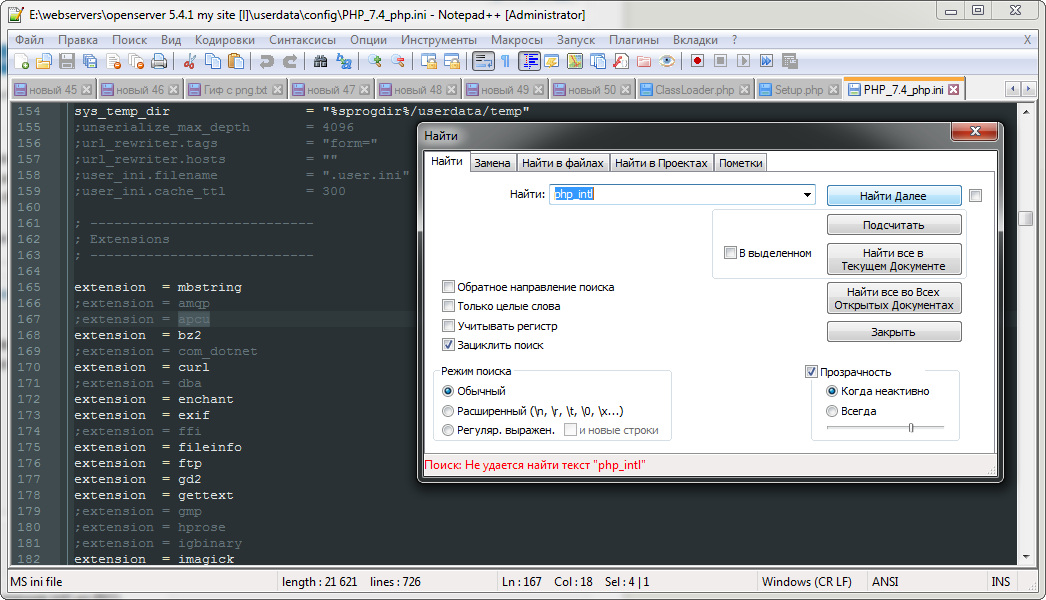Image resolution: width=1046 pixels, height=600 pixels.
Task: Enable the 'Только целые слова' checkbox
Action: click(x=449, y=306)
